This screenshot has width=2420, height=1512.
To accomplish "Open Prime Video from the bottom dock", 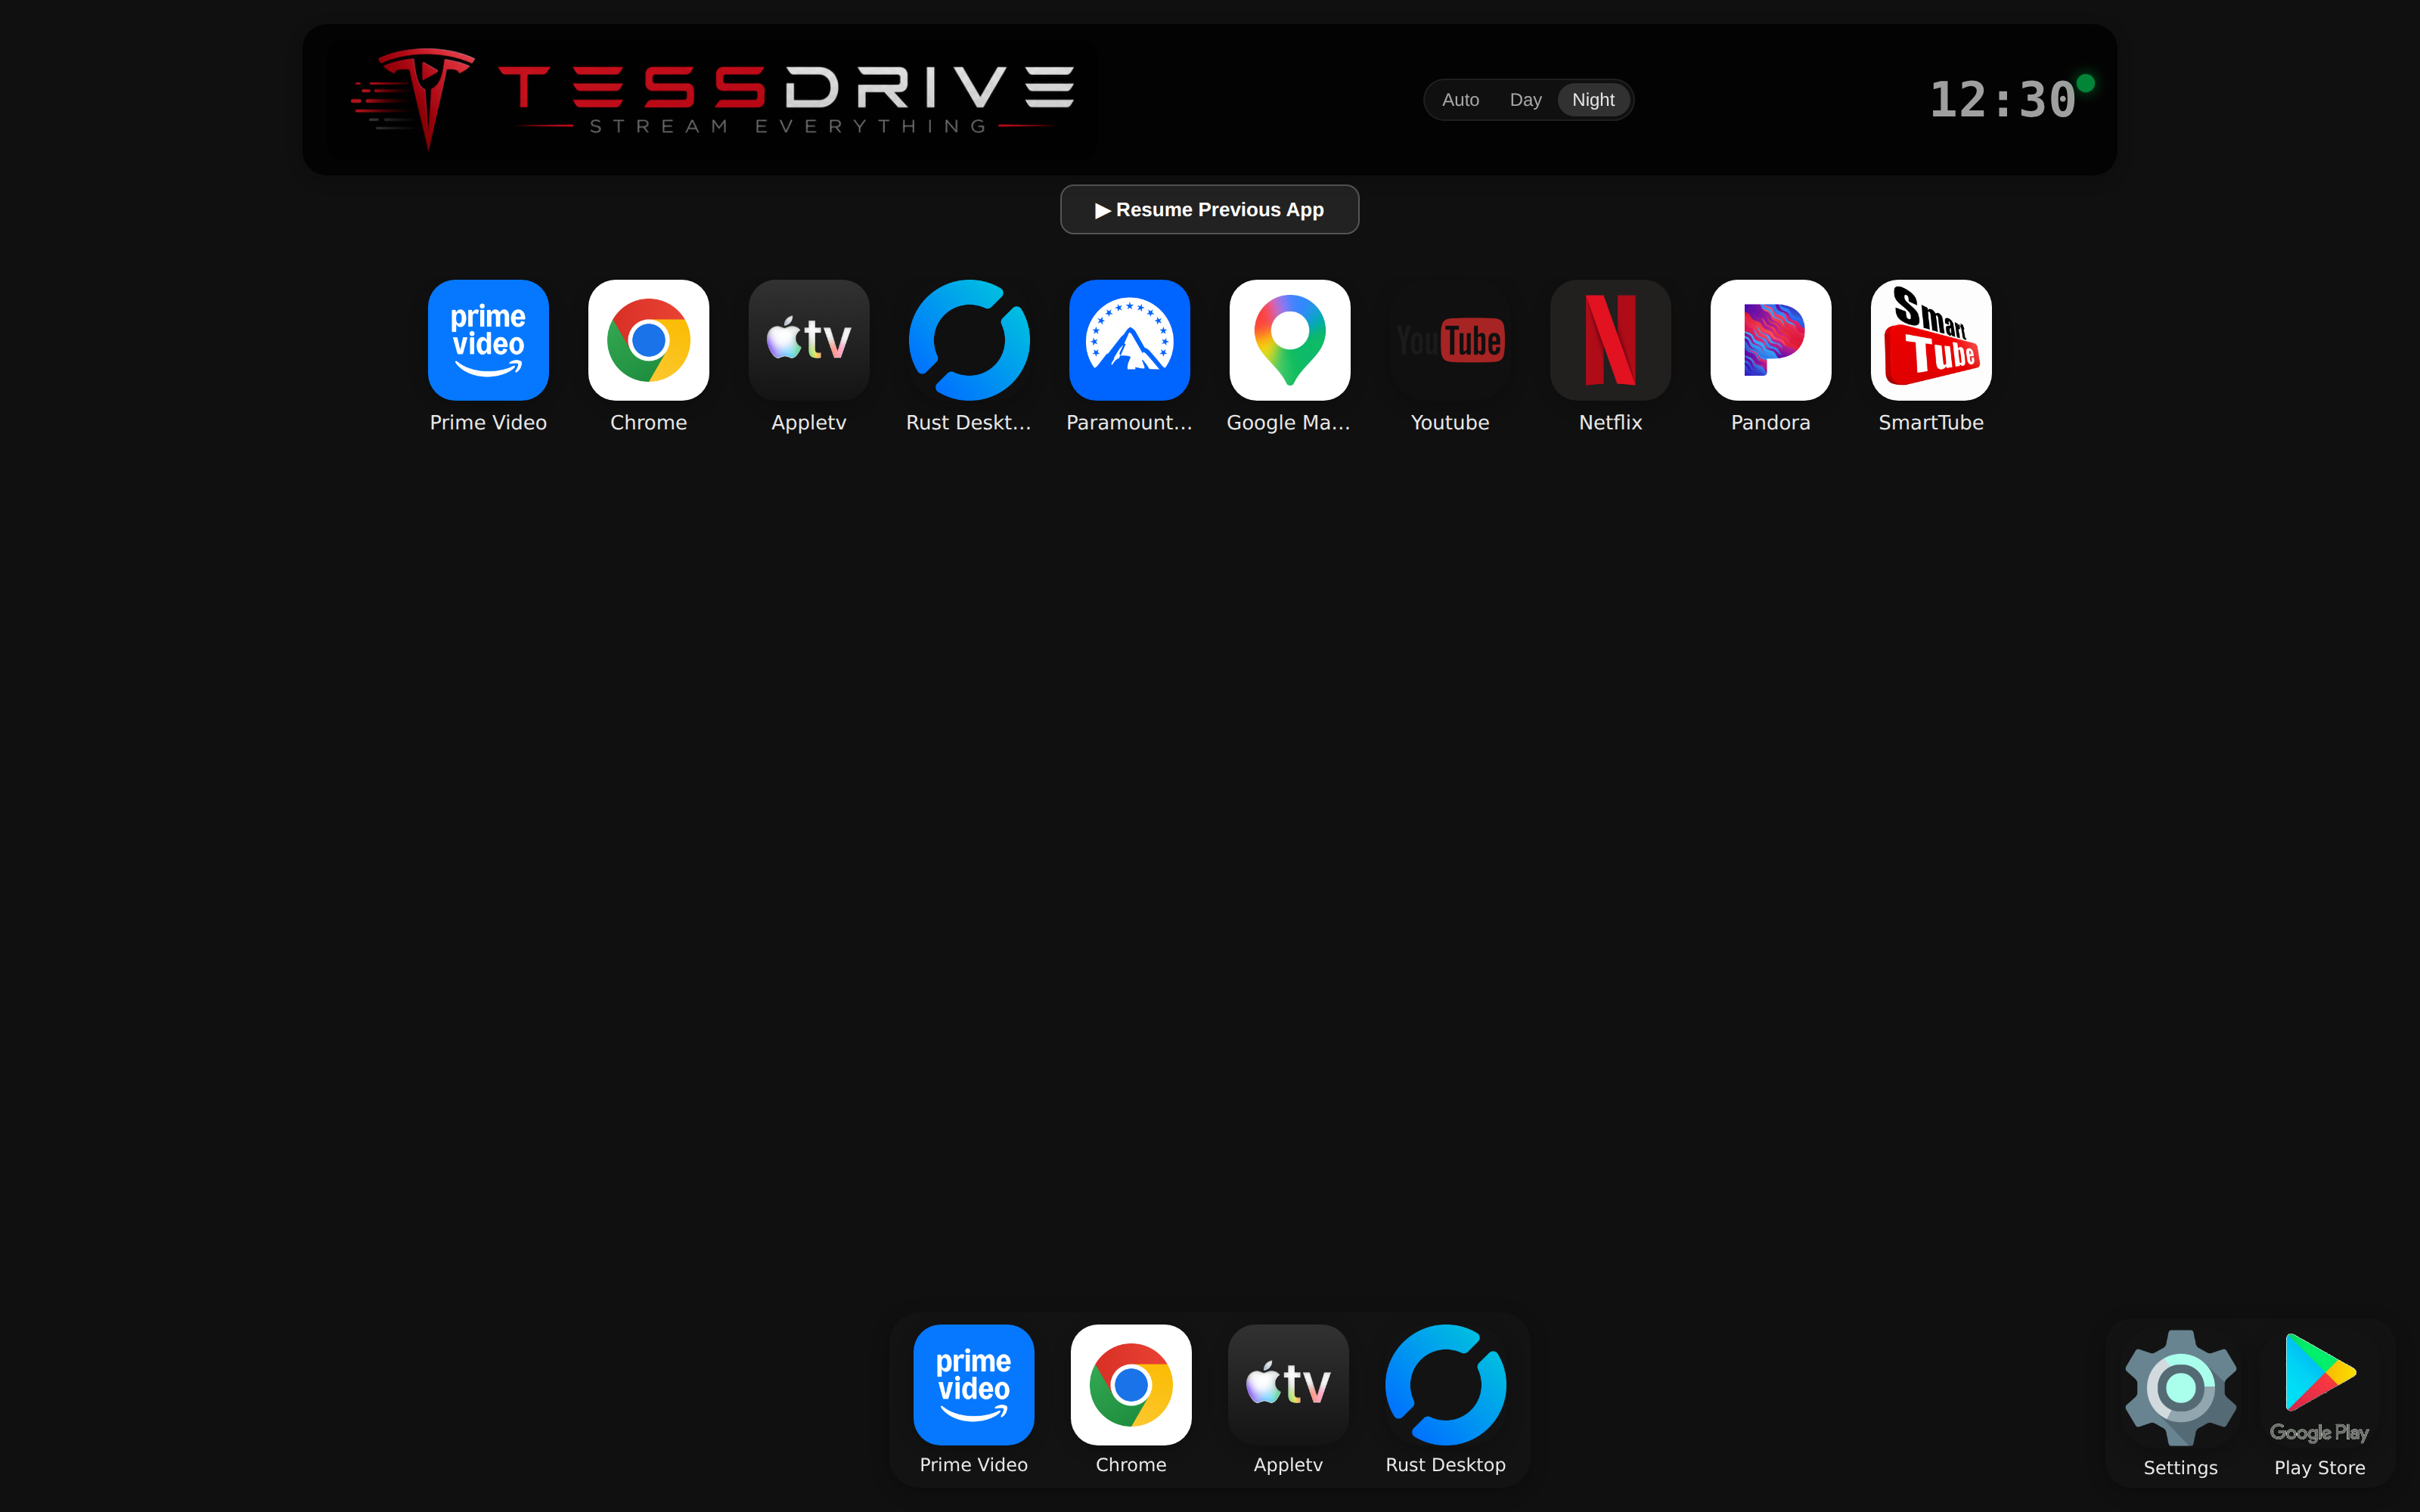I will pos(974,1385).
